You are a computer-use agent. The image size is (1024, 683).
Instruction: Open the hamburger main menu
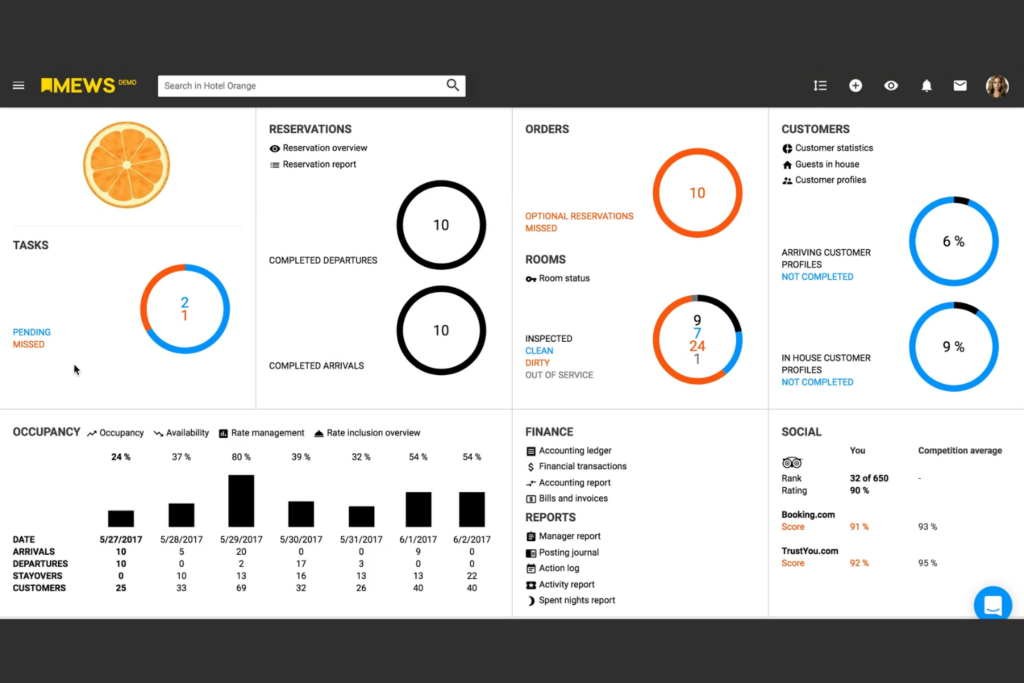(x=18, y=86)
